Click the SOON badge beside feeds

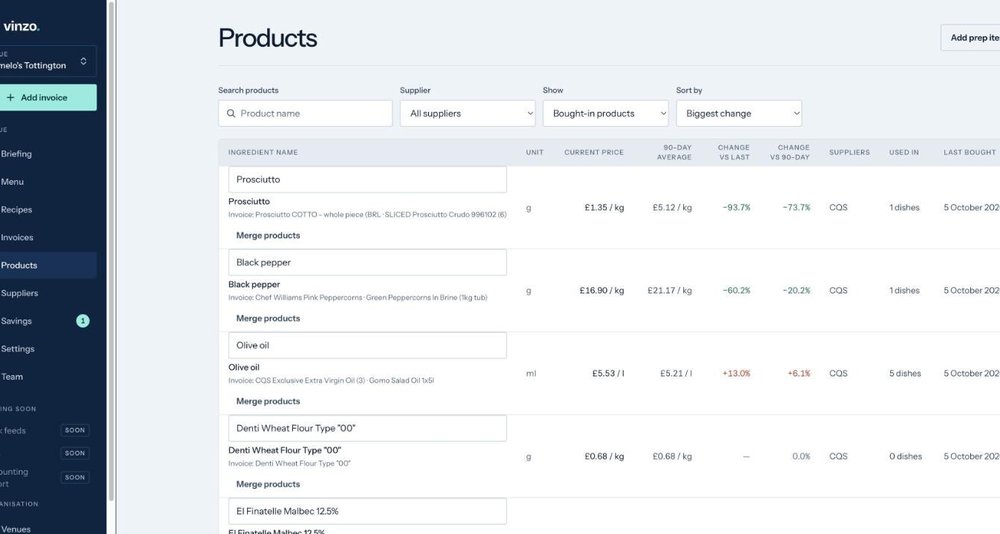[x=75, y=430]
